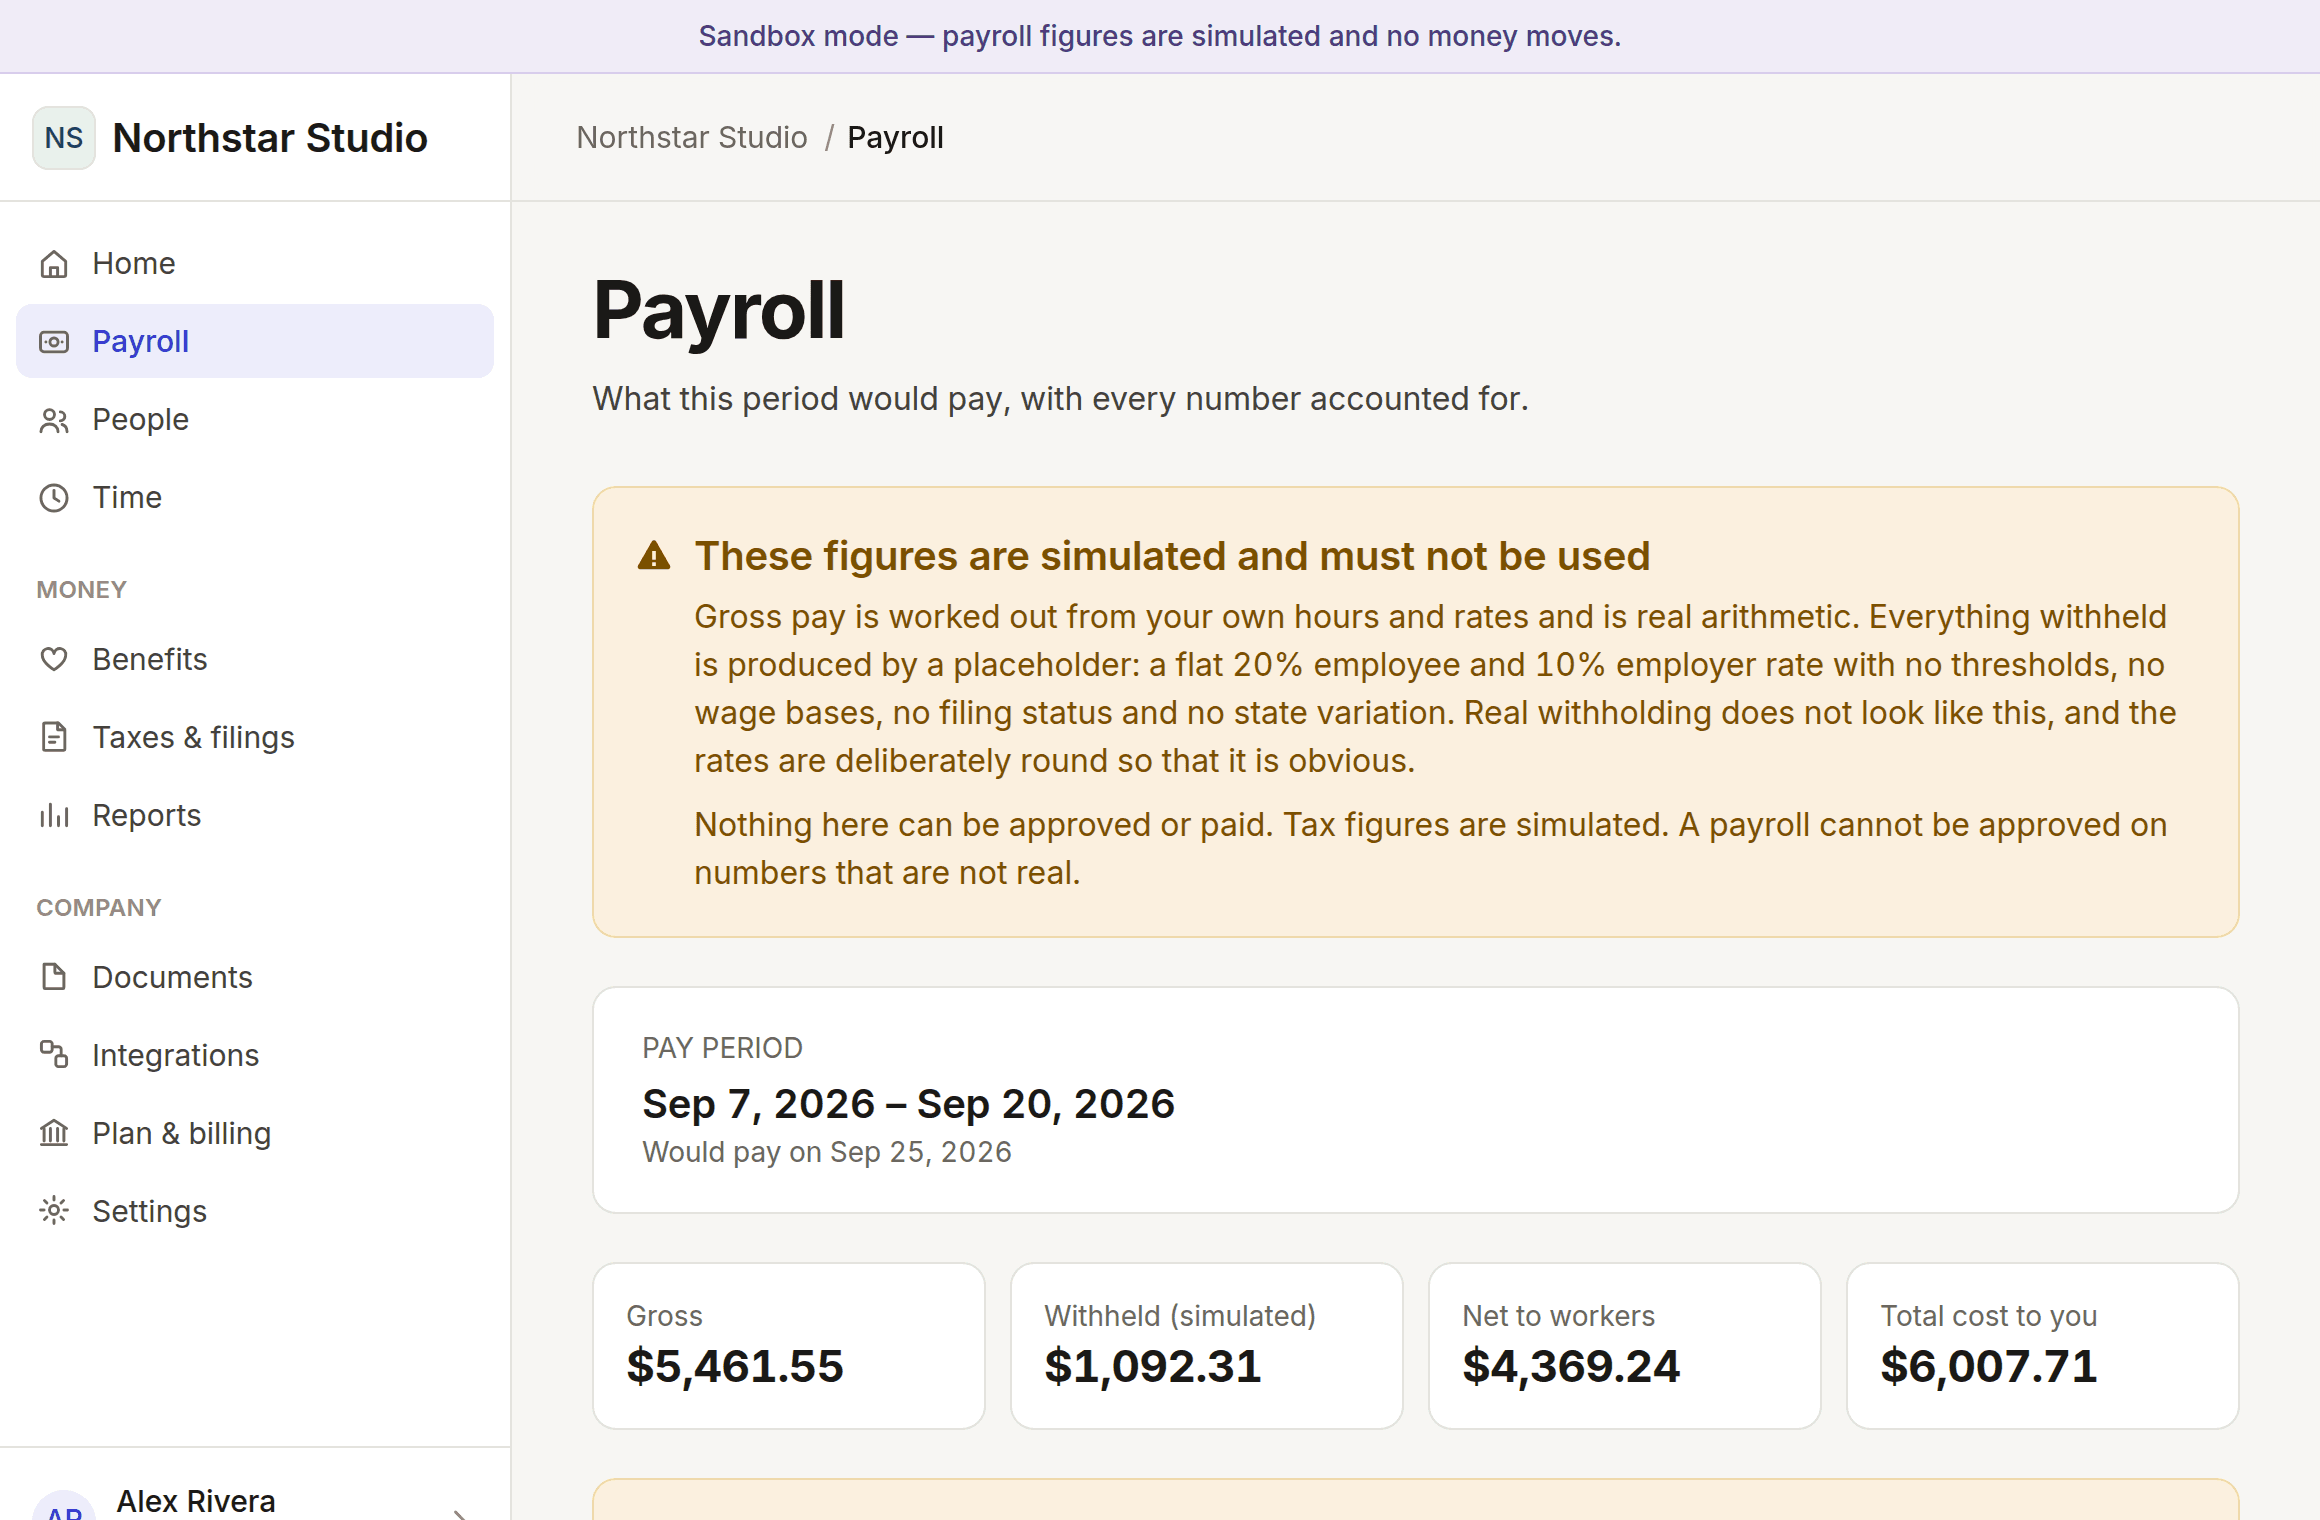Image resolution: width=2320 pixels, height=1520 pixels.
Task: Click the Home house icon
Action: pyautogui.click(x=54, y=264)
